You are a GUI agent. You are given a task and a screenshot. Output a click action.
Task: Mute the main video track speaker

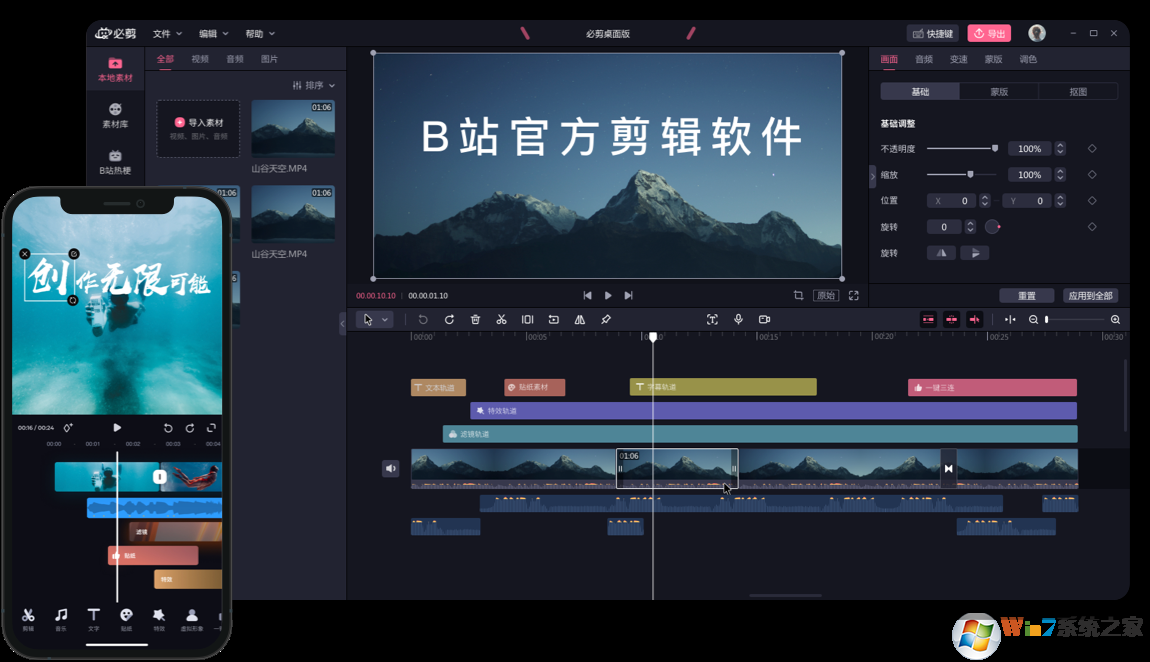click(x=391, y=468)
